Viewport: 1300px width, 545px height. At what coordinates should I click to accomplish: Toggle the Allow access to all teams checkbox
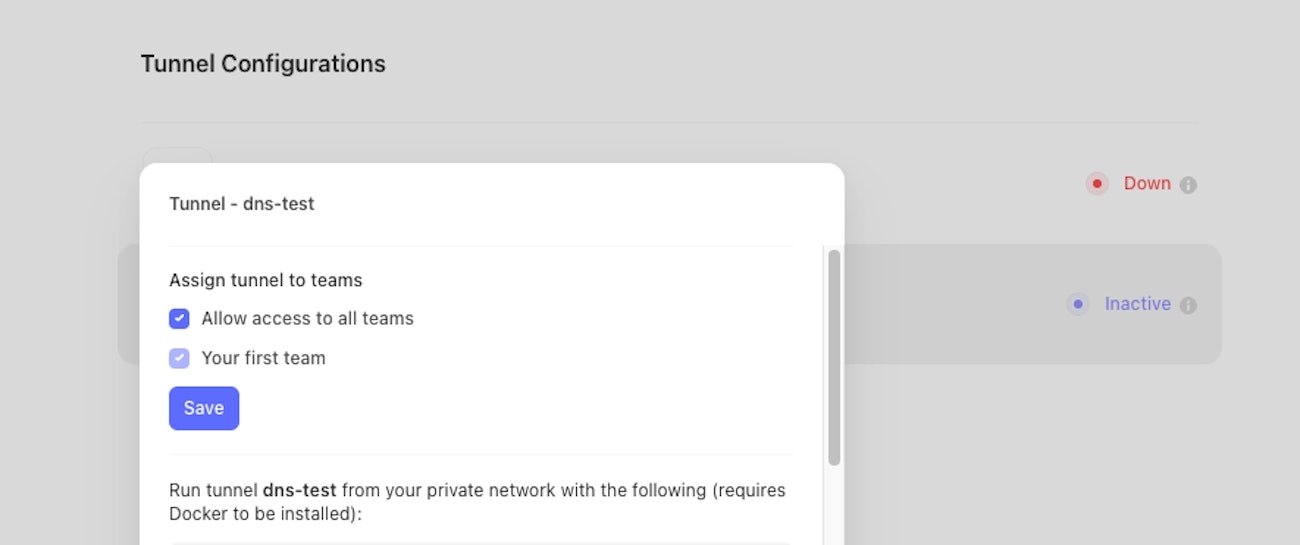[179, 319]
